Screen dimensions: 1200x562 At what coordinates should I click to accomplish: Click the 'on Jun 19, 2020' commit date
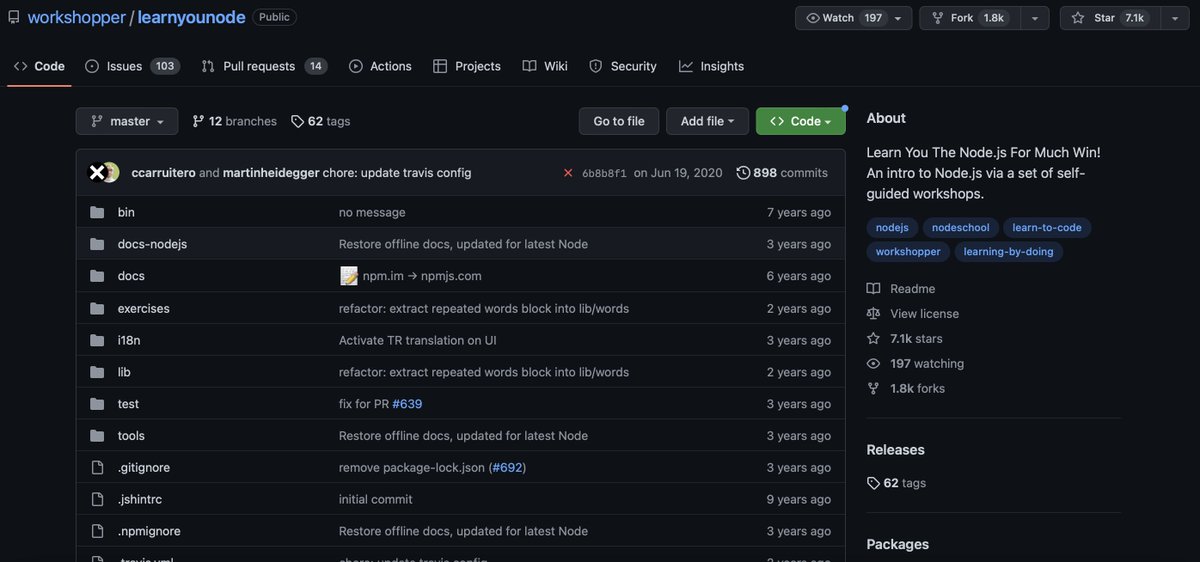(x=678, y=173)
